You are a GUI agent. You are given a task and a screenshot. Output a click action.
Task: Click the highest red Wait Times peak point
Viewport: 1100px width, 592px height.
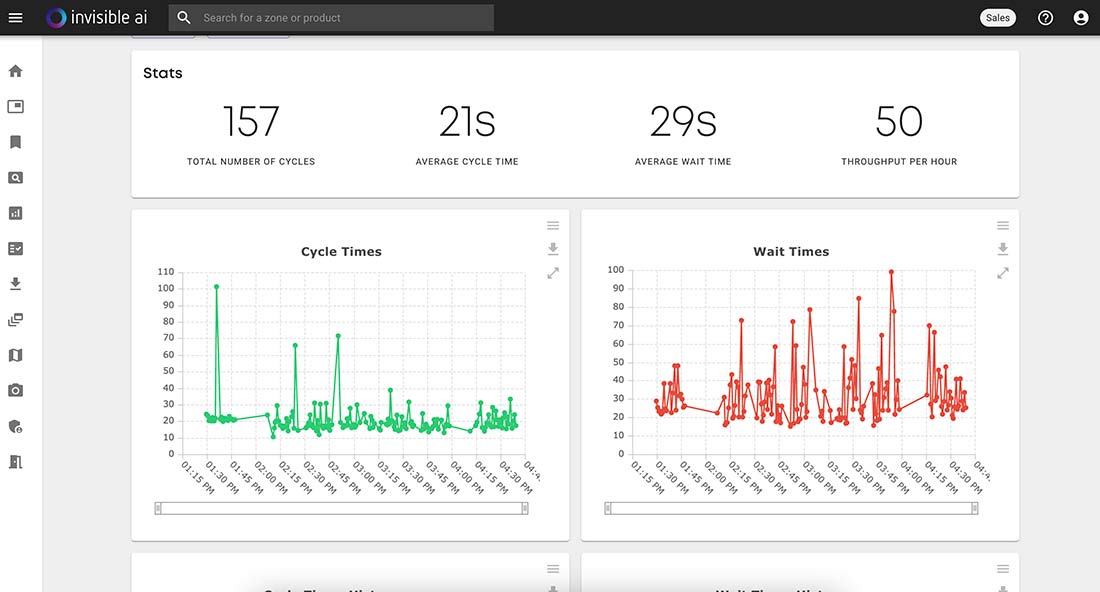coord(891,271)
